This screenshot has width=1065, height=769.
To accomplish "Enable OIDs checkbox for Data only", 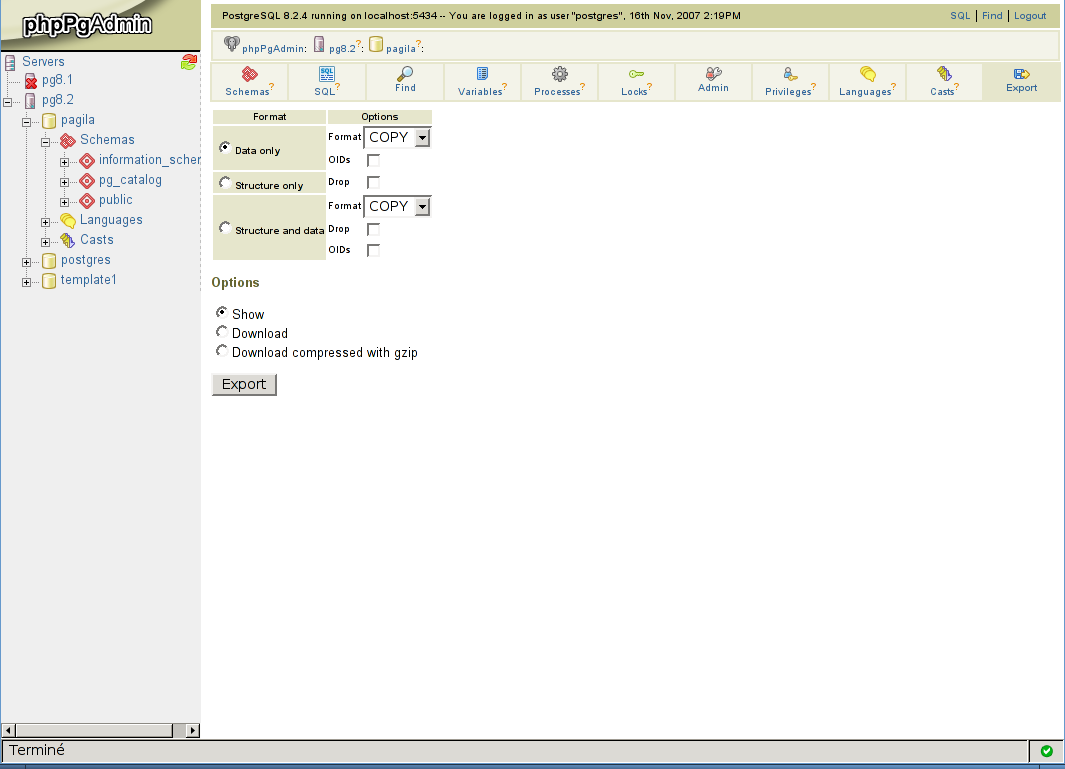I will click(x=373, y=160).
